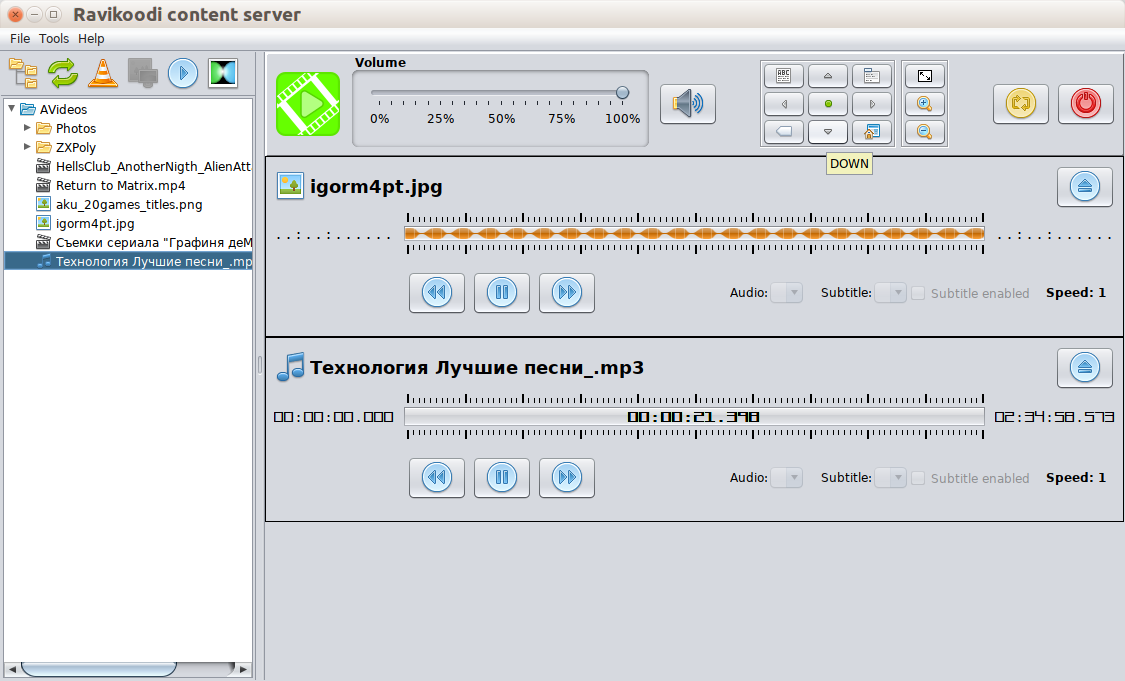Image resolution: width=1125 pixels, height=681 pixels.
Task: Open the Tools menu
Action: coord(54,39)
